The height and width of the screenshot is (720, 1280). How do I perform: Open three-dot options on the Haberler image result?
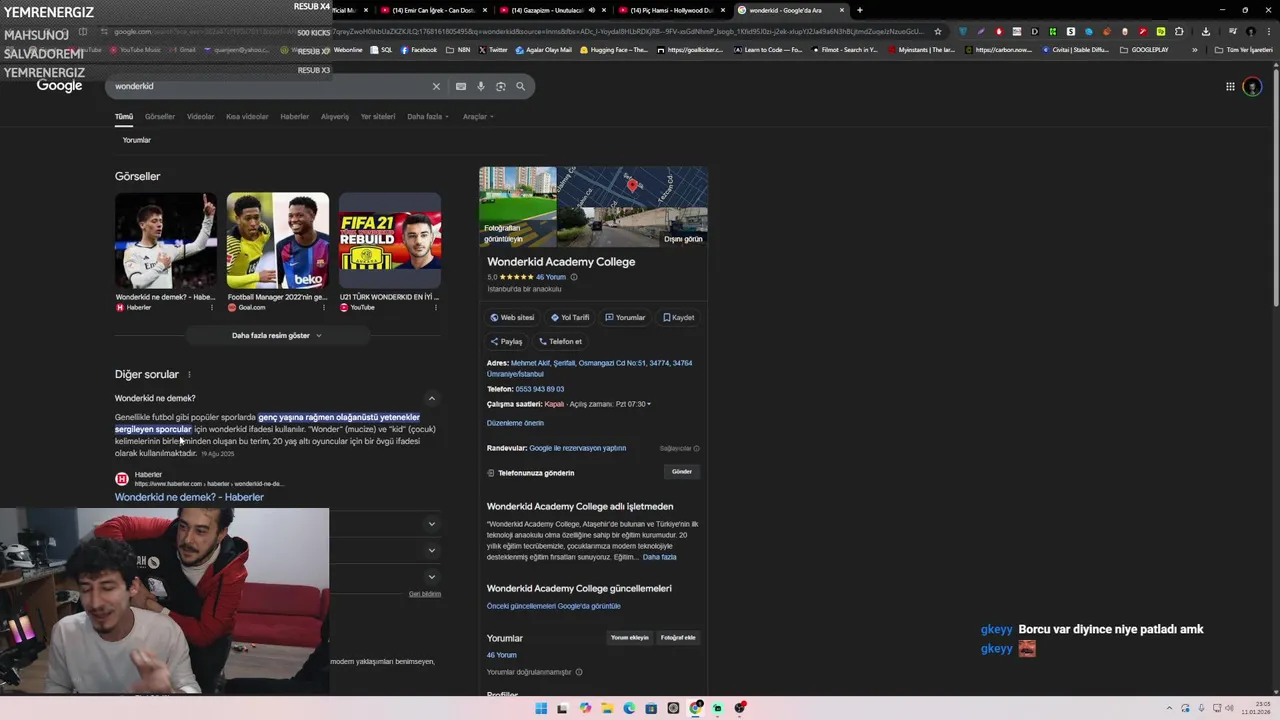tap(211, 307)
